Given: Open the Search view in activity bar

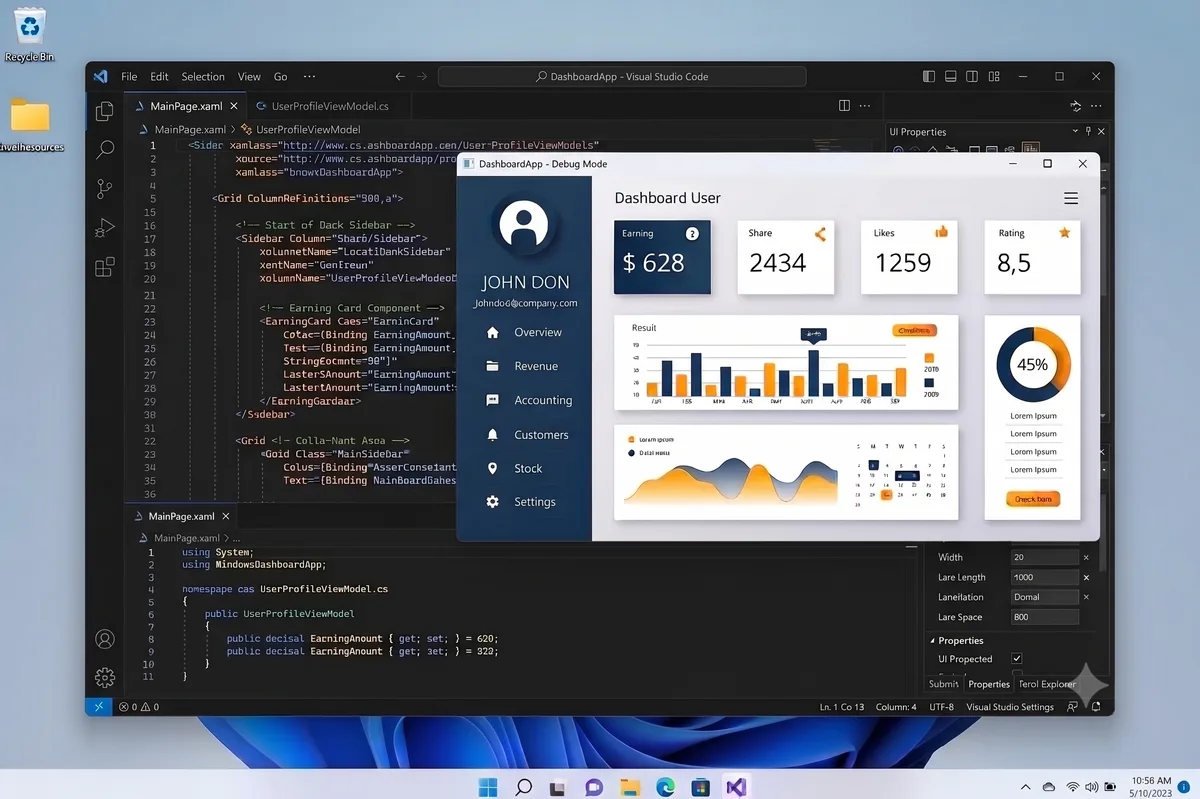Looking at the screenshot, I should 104,150.
